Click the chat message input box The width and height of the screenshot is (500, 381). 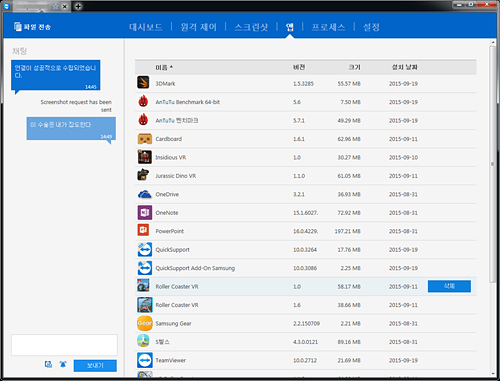coord(64,345)
